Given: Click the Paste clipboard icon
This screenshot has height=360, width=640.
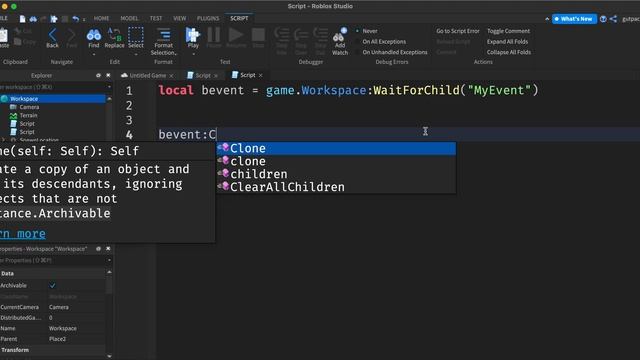Looking at the screenshot, I should click(x=3, y=38).
